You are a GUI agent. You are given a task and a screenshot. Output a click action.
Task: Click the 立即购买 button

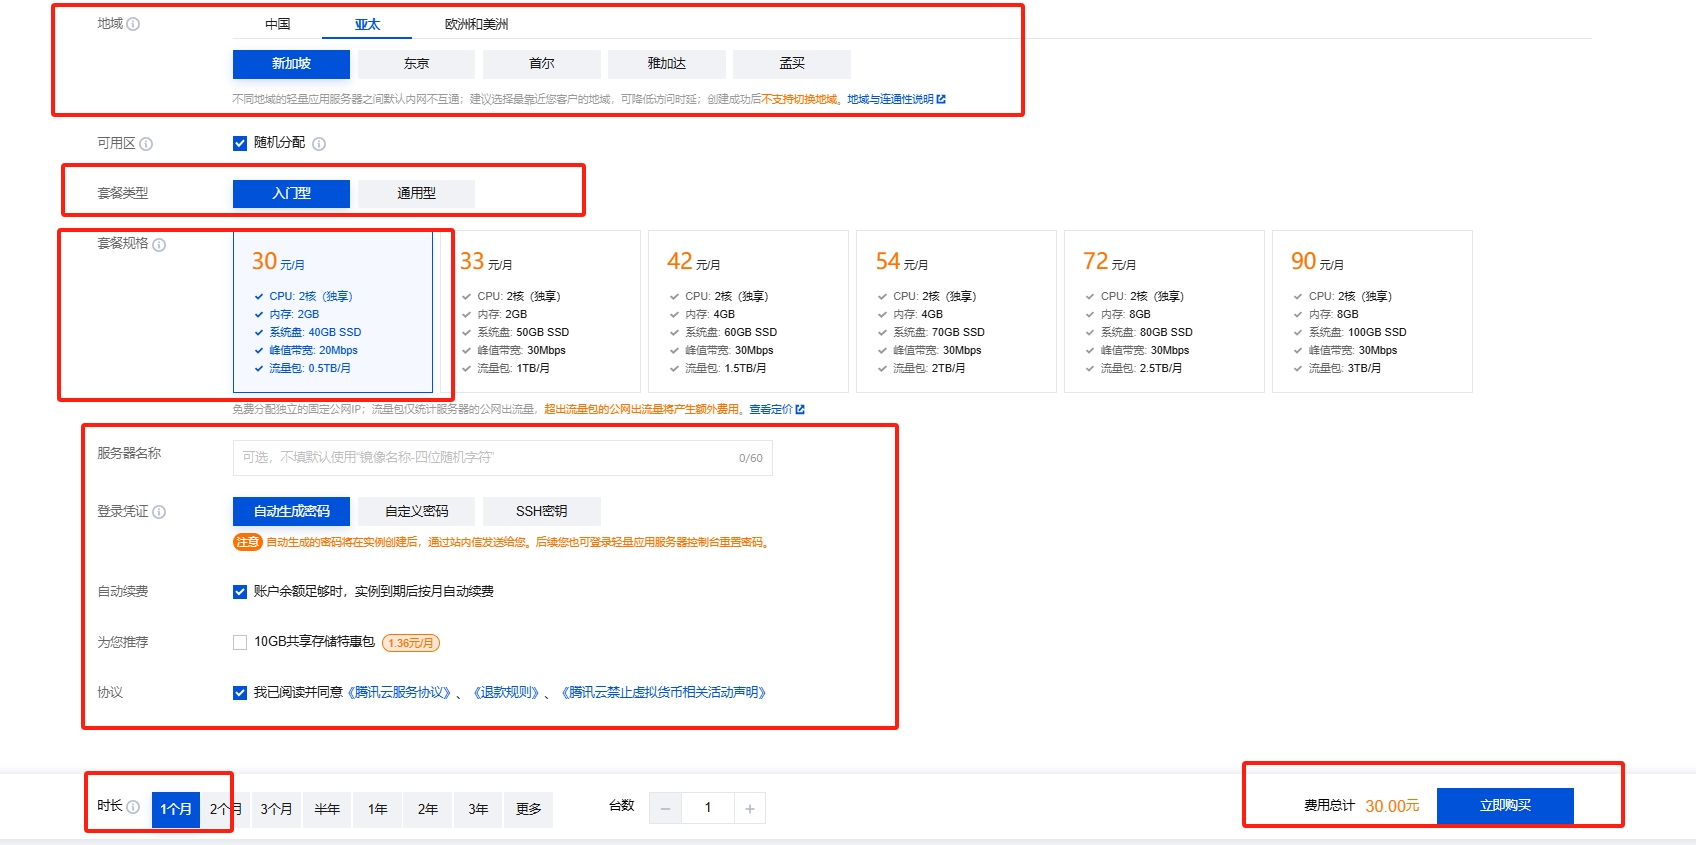coord(1505,806)
